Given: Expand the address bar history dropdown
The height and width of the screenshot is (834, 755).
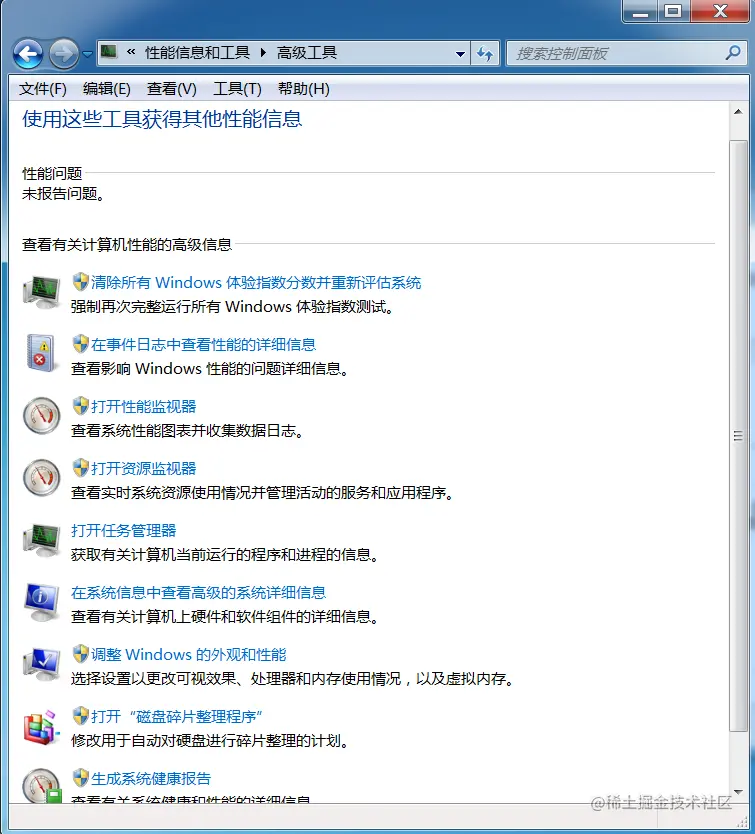Looking at the screenshot, I should pyautogui.click(x=460, y=54).
